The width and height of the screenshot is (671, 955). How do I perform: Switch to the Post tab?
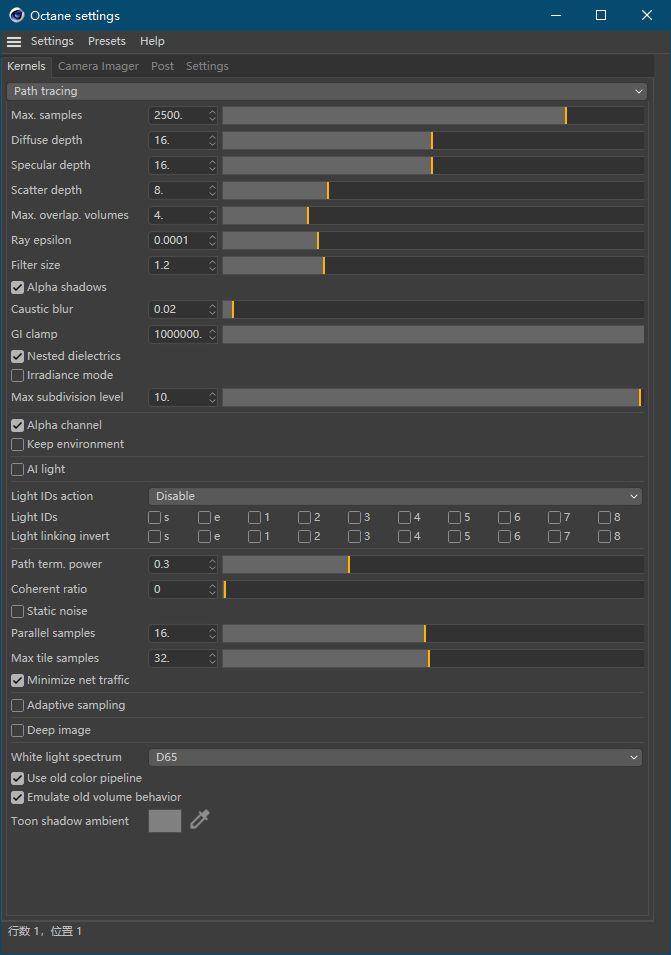162,66
